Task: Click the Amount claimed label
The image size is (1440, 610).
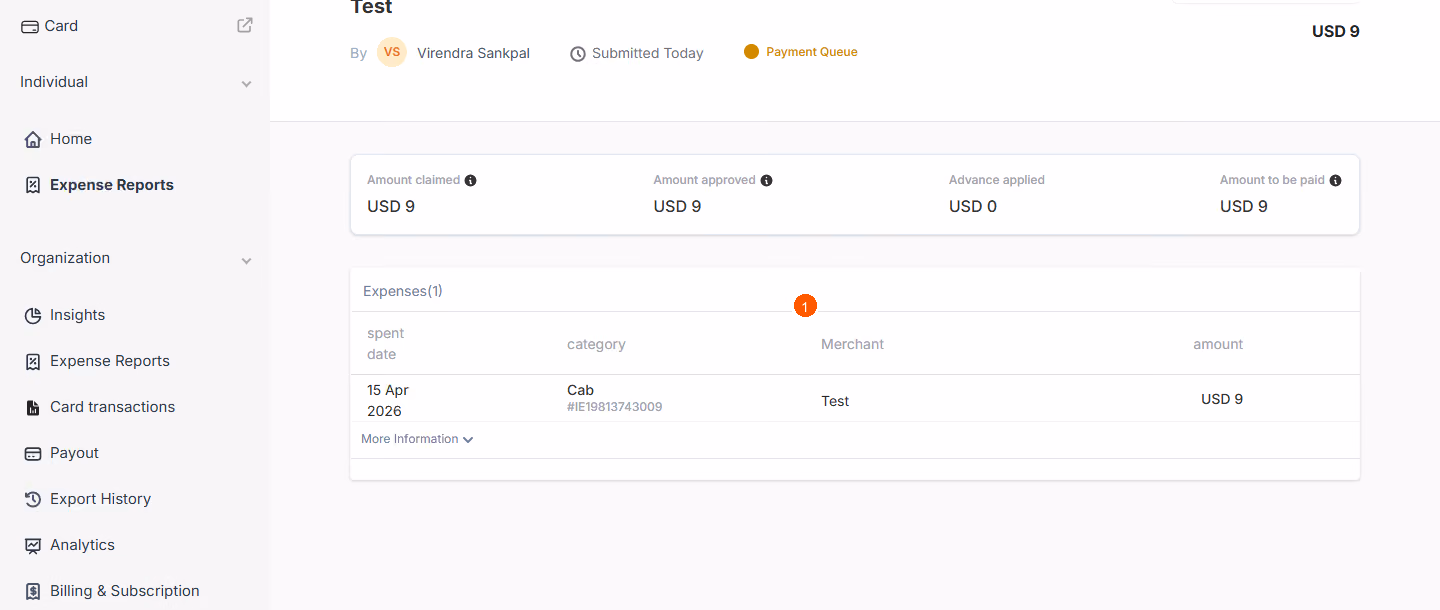Action: (413, 180)
